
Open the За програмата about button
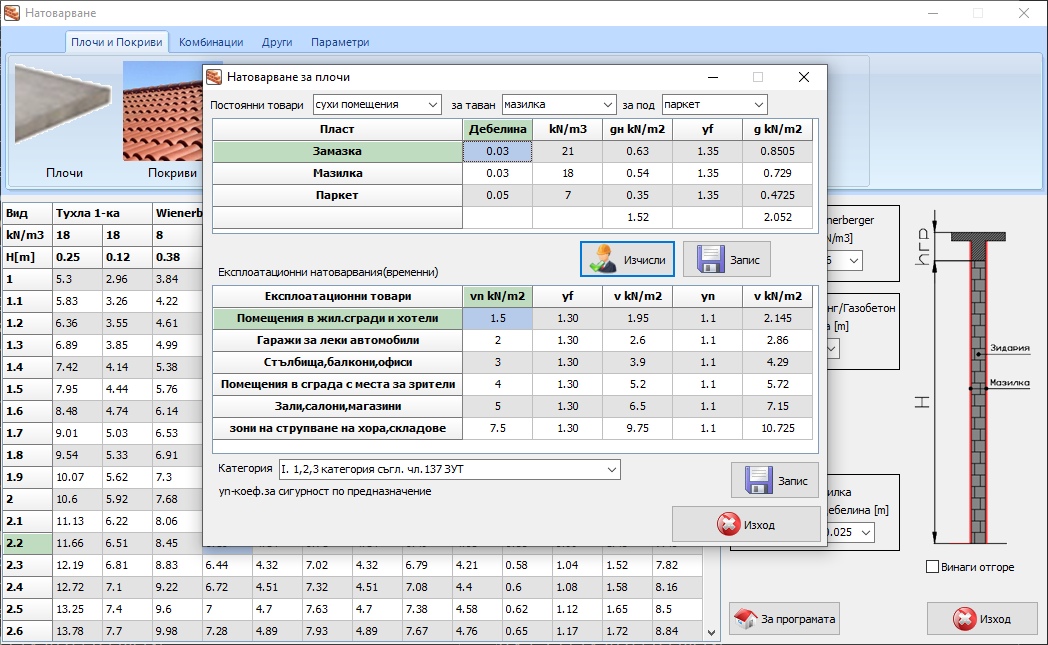[783, 619]
